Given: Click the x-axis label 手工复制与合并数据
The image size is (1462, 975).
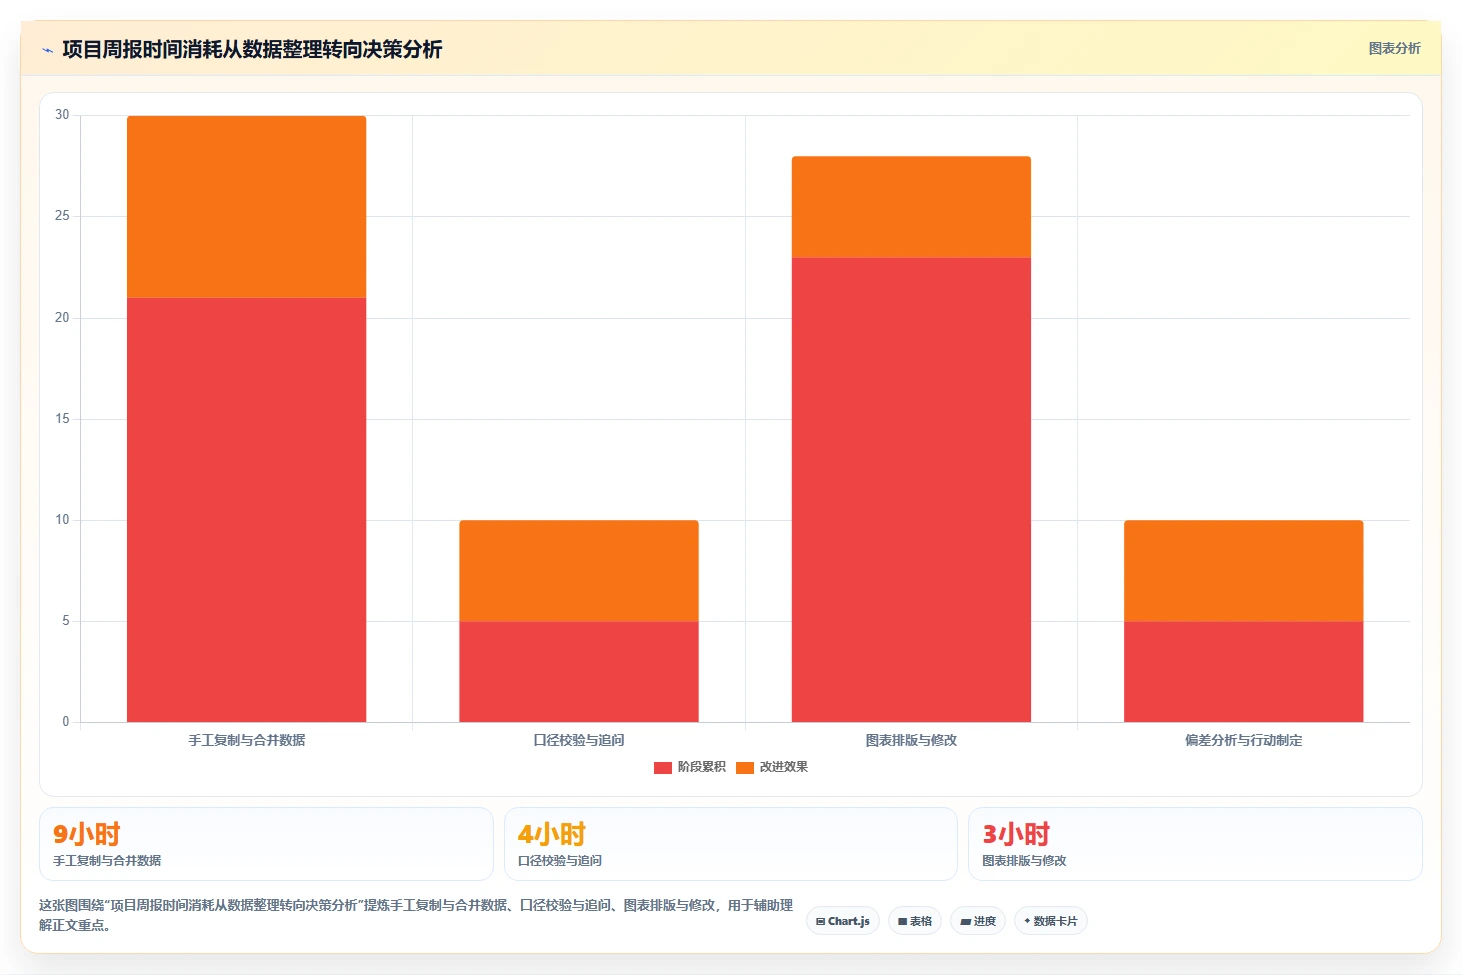Looking at the screenshot, I should (x=247, y=740).
